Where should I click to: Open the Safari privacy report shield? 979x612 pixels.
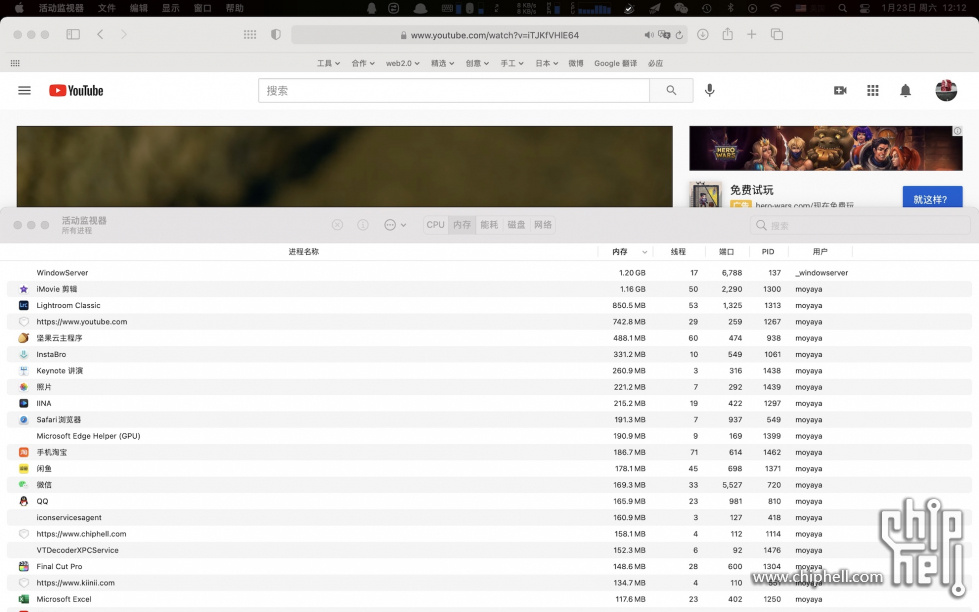275,34
